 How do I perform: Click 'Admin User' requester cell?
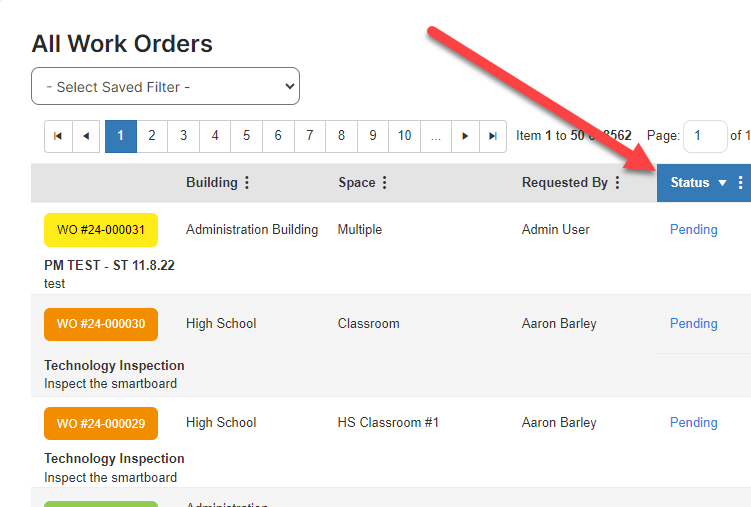tap(556, 230)
